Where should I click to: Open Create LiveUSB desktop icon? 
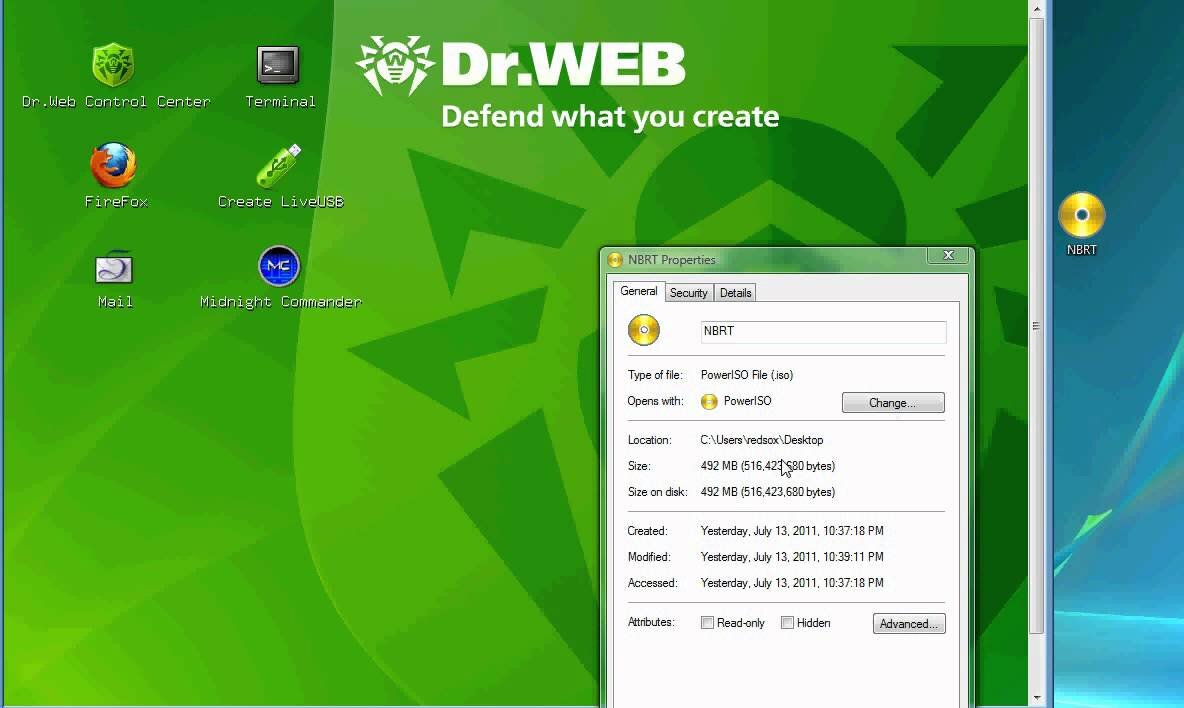pyautogui.click(x=279, y=165)
